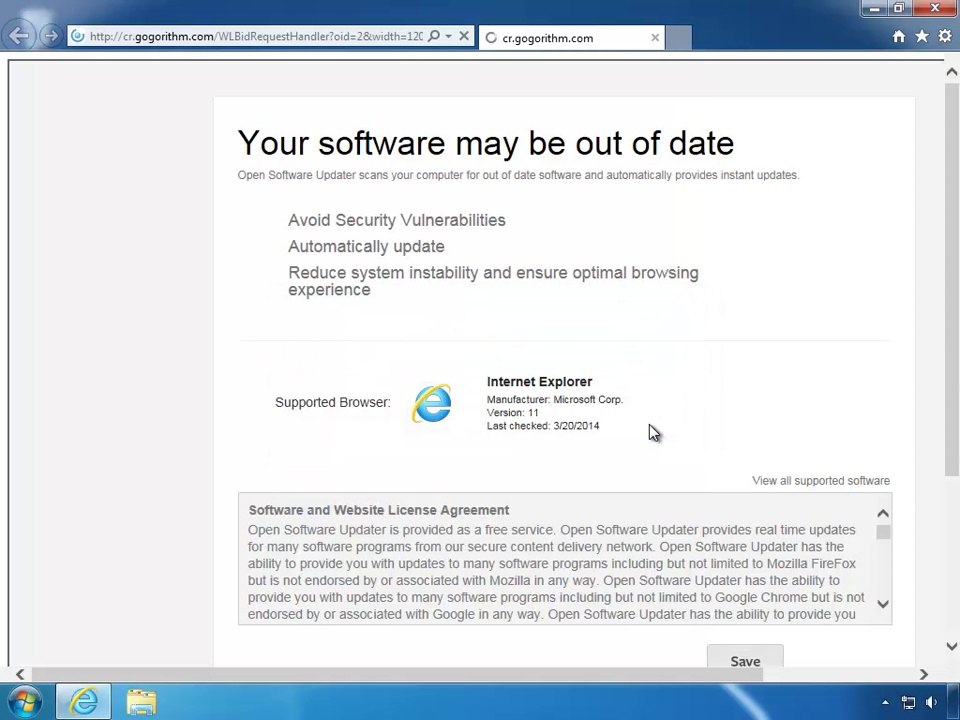Go forward with the Forward arrow
Viewport: 960px width, 720px height.
(50, 36)
